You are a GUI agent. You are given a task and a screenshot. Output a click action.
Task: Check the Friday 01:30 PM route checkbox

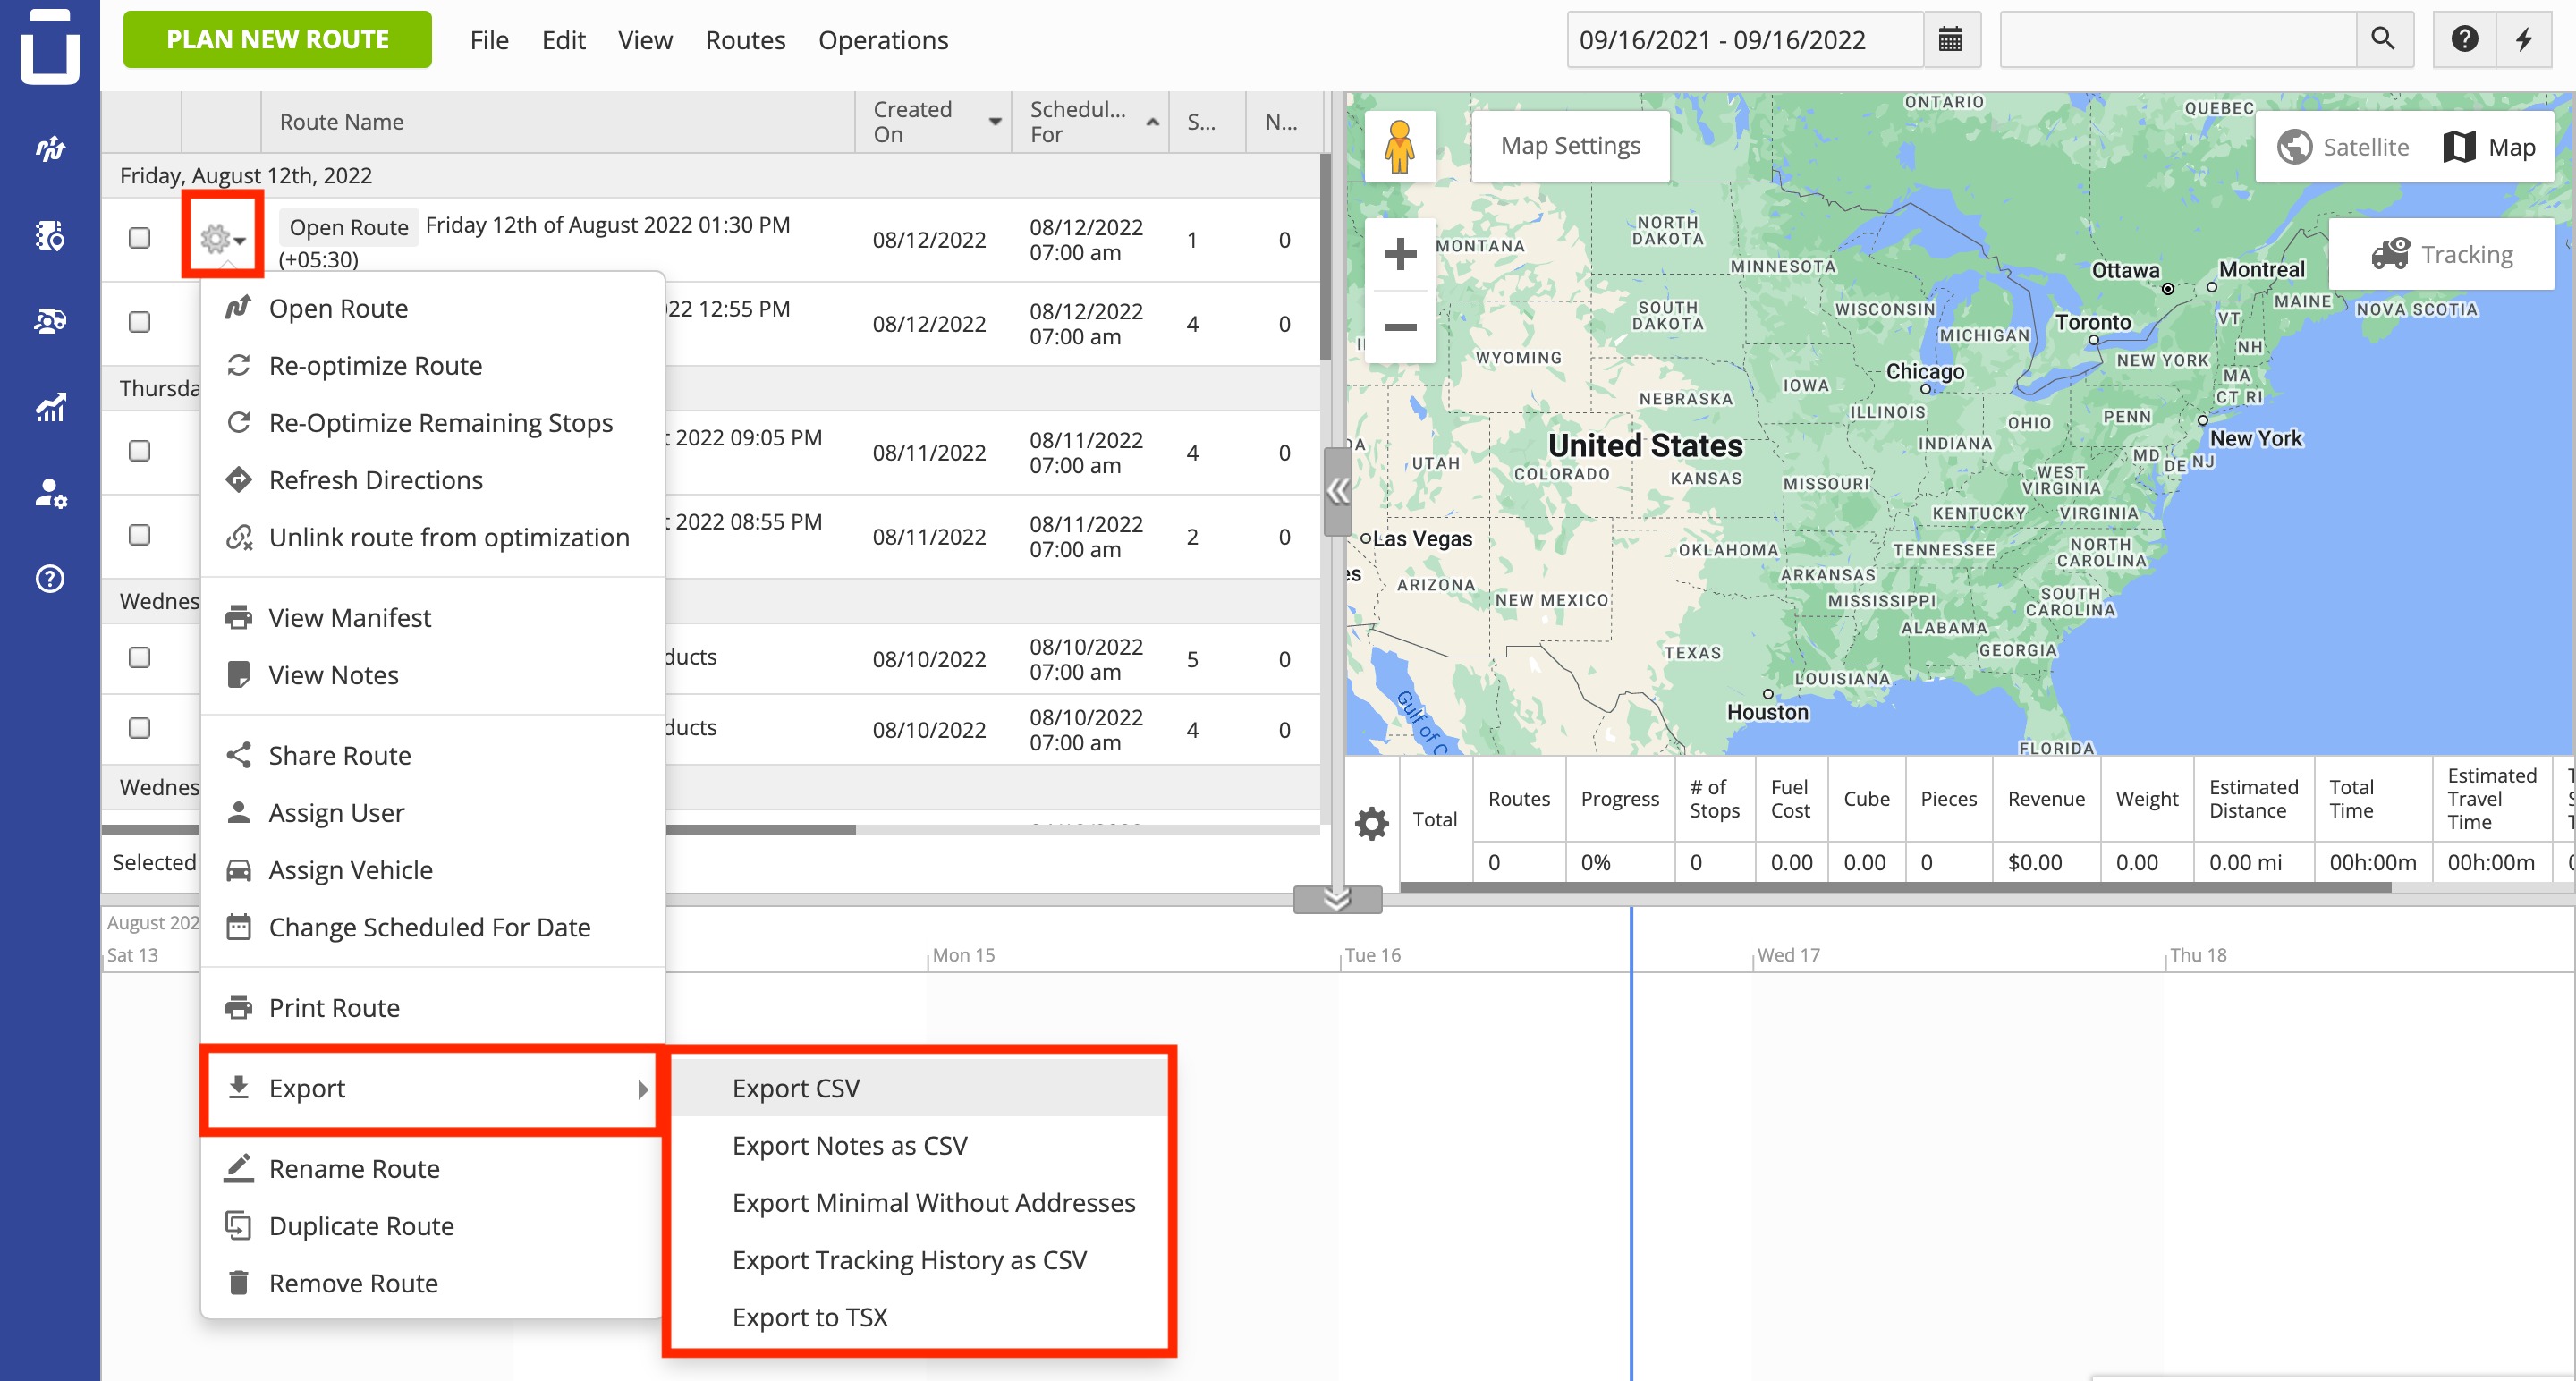coord(140,238)
